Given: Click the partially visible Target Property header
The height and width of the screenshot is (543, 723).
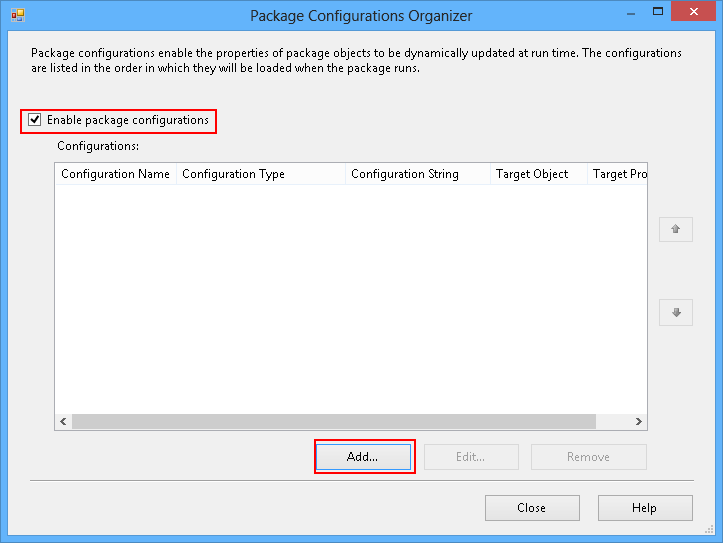Looking at the screenshot, I should tap(619, 174).
